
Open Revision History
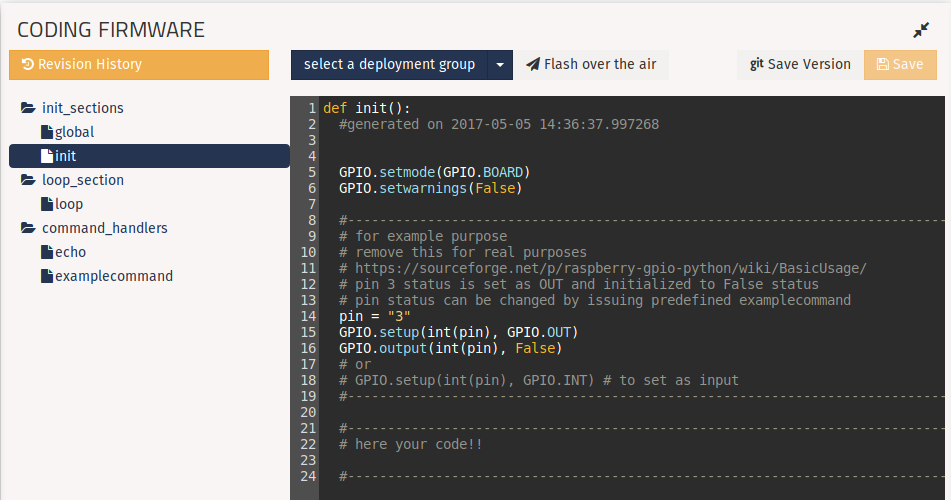(x=139, y=65)
